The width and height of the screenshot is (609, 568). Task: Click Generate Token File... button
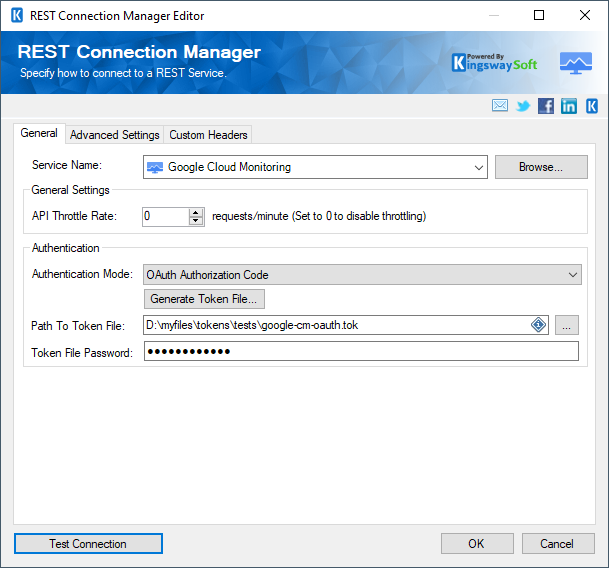tap(204, 299)
